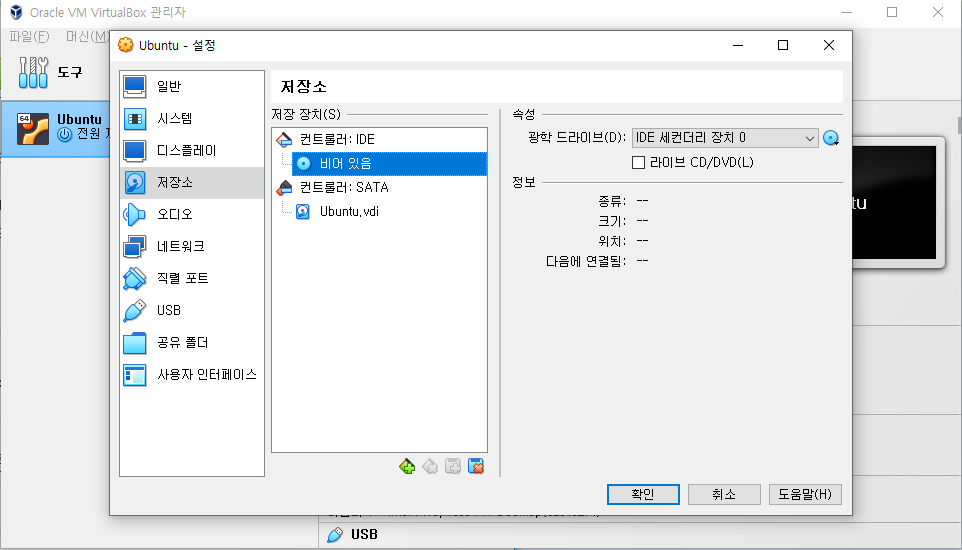Screen dimensions: 962x550
Task: Click the IDE controller icon
Action: [x=284, y=139]
